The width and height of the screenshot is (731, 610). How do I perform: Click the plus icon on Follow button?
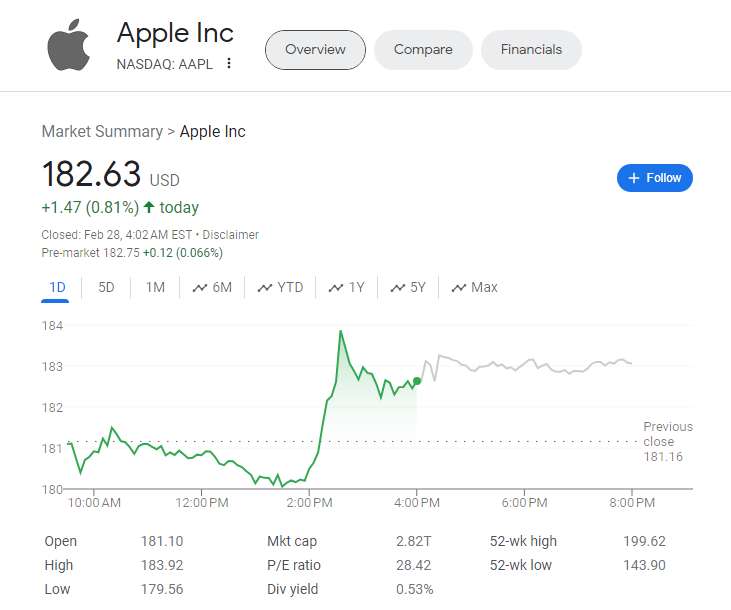pyautogui.click(x=633, y=178)
